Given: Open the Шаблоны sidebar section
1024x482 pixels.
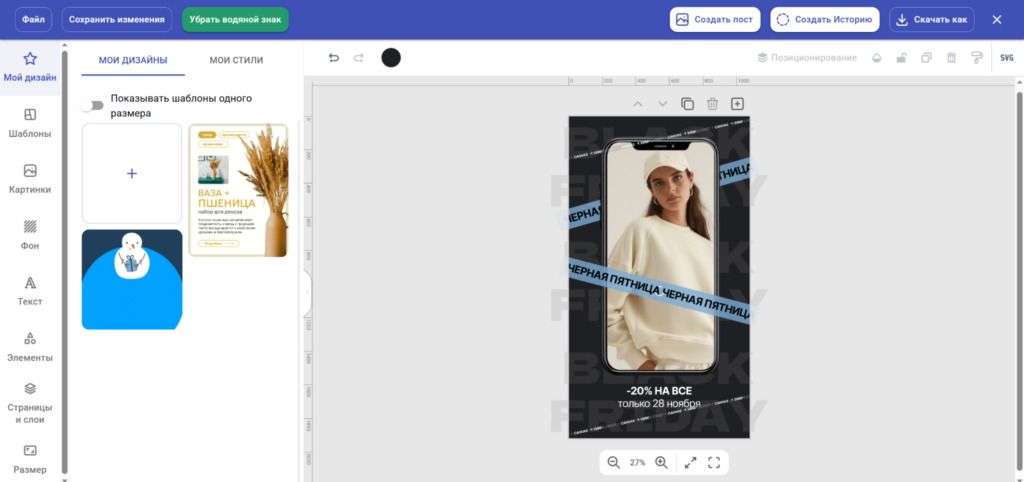Looking at the screenshot, I should 30,123.
